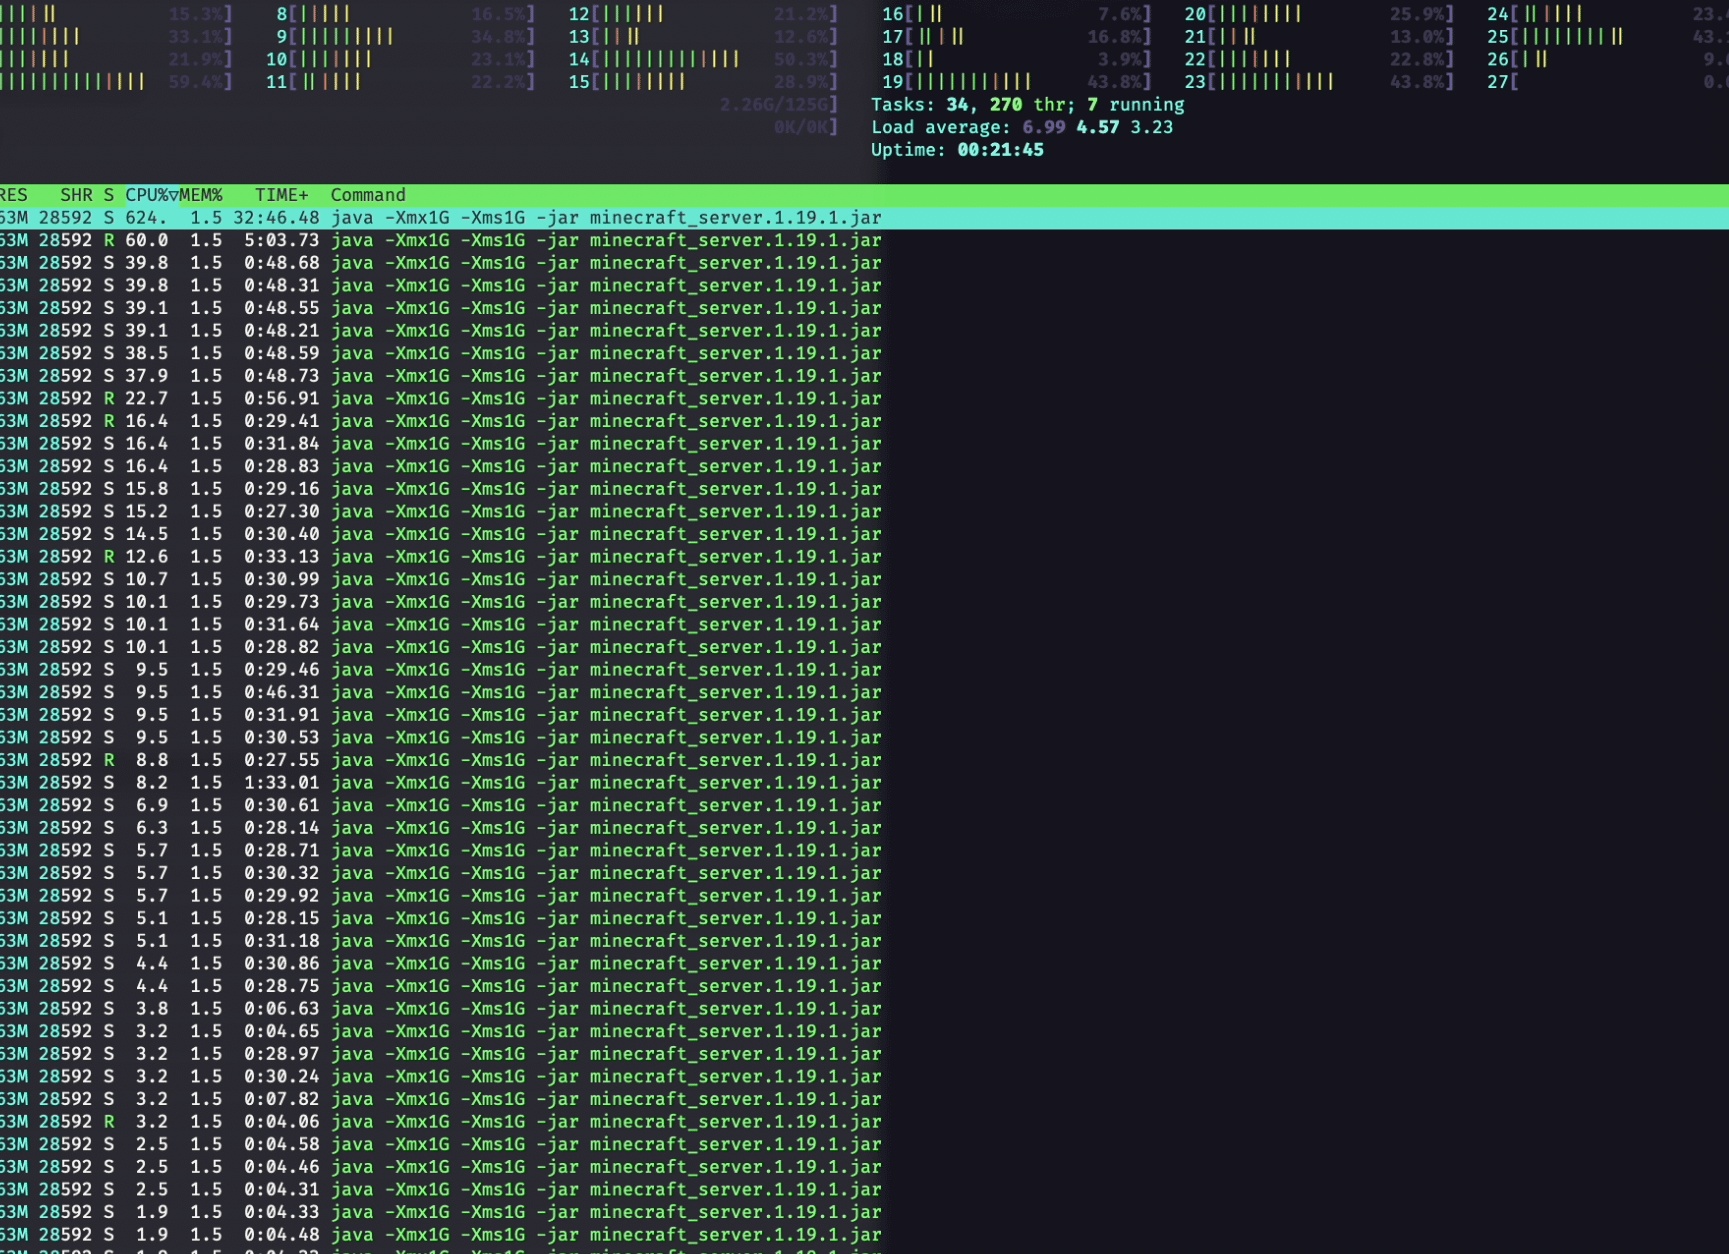Click the CPU 23 usage meter
The image size is (1729, 1254).
click(x=1320, y=82)
